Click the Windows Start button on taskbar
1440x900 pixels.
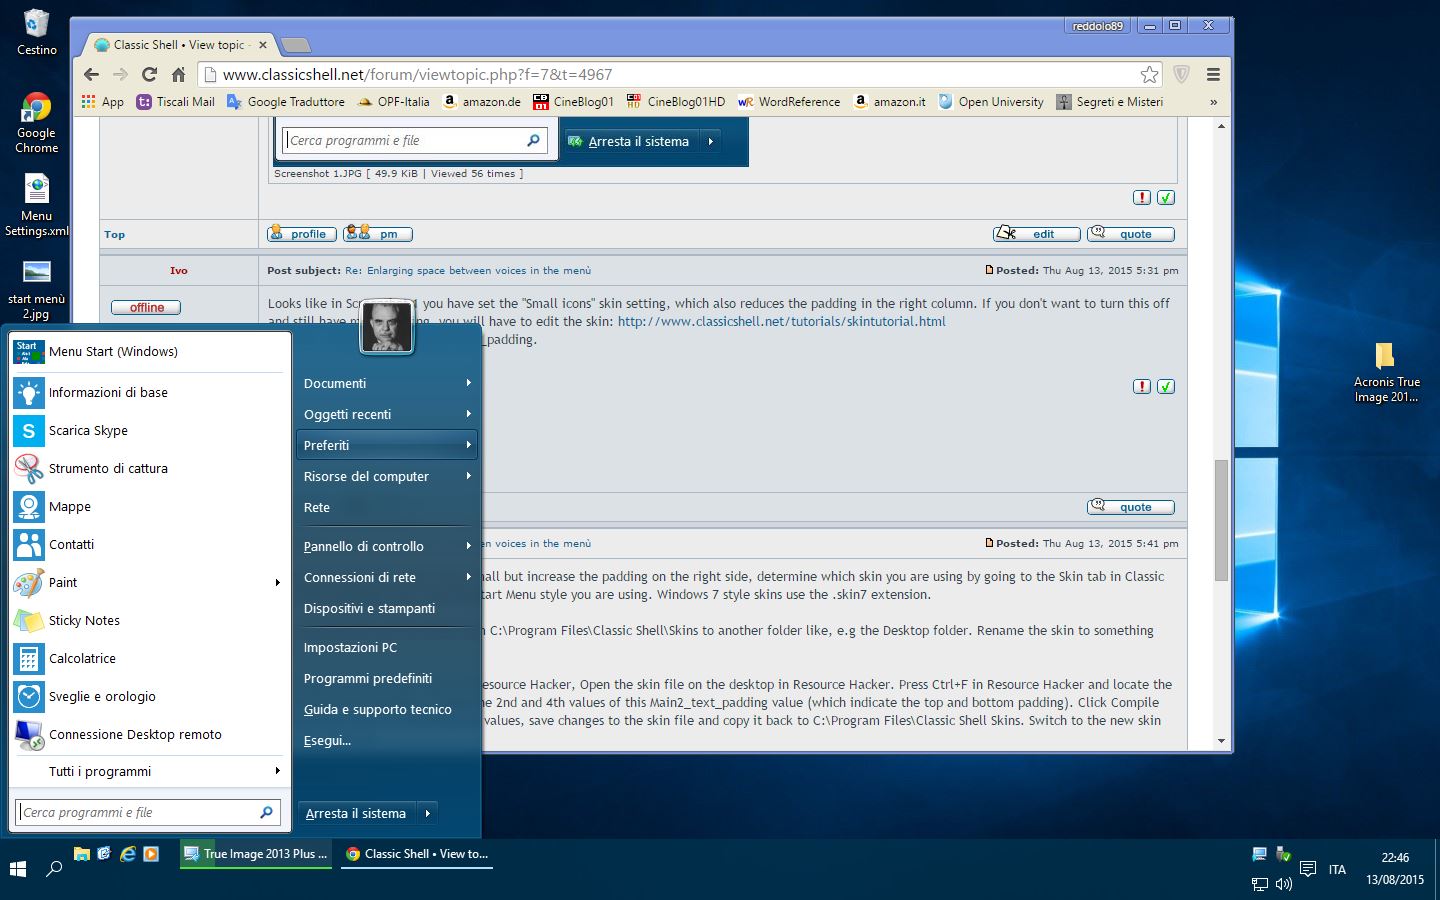(x=18, y=869)
